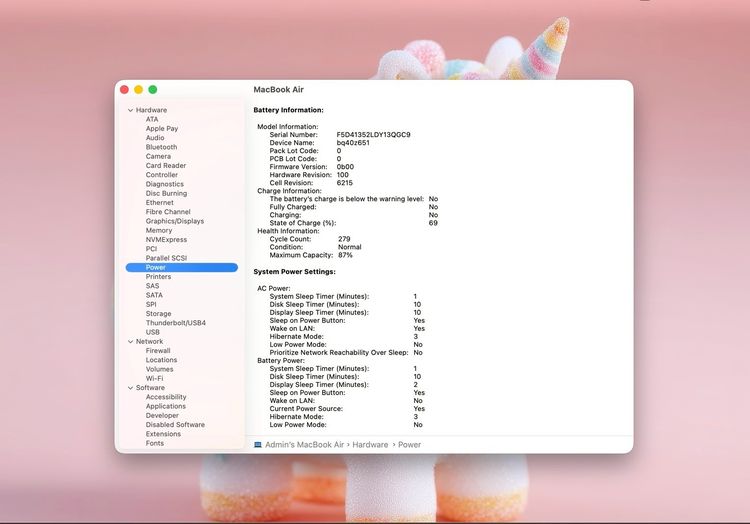
Task: Select Disc Burning in the sidebar
Action: [166, 193]
